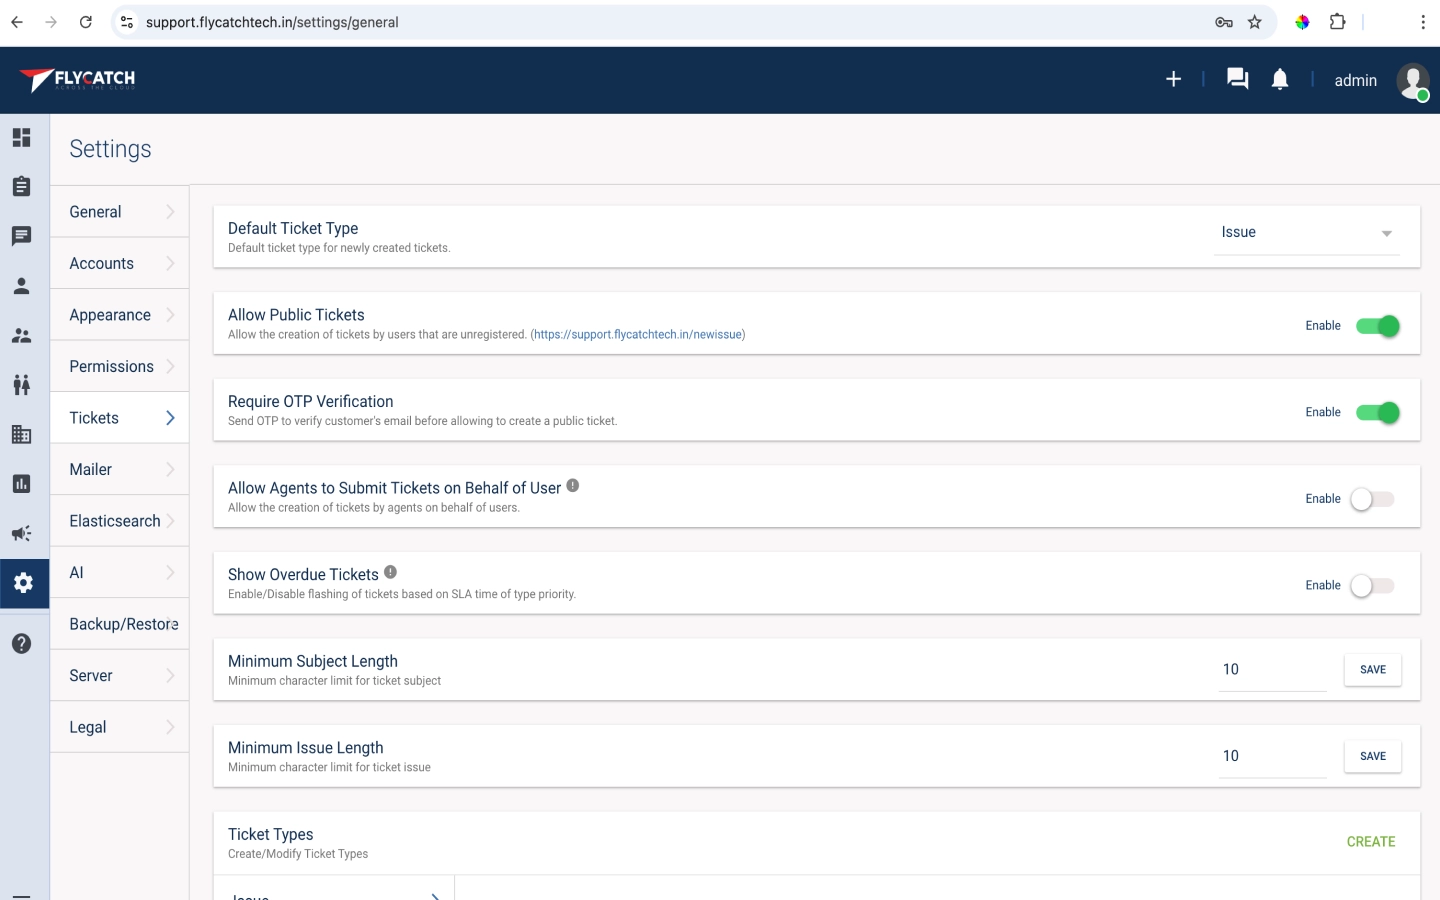Viewport: 1440px width, 900px height.
Task: Open the help question mark icon
Action: [21, 644]
